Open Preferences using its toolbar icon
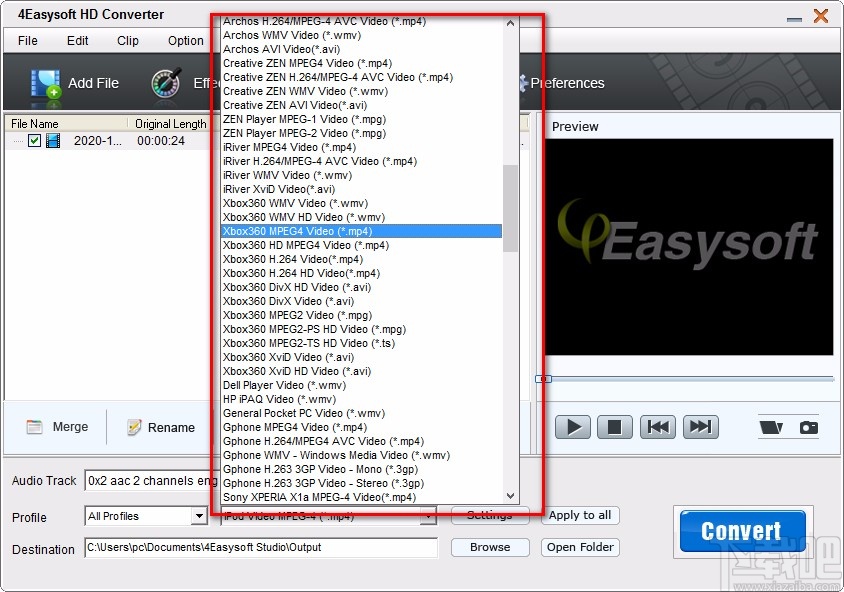 [x=525, y=84]
